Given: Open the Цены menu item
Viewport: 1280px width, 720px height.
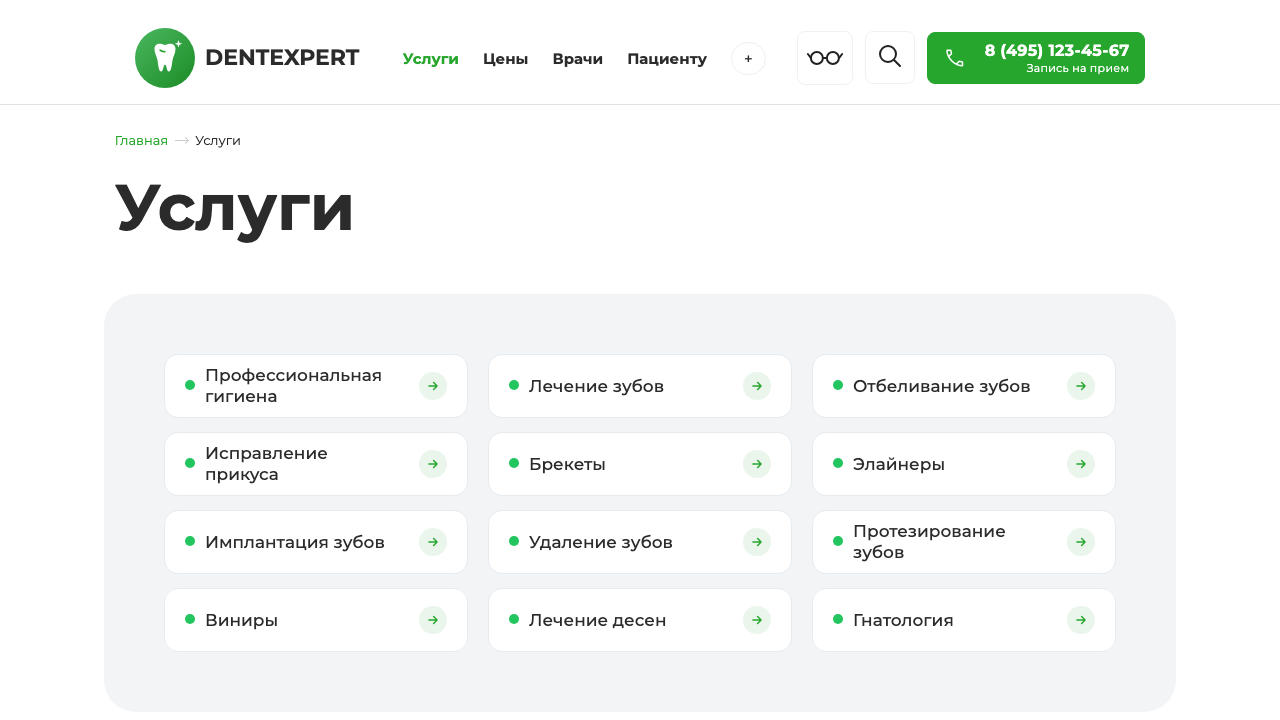Looking at the screenshot, I should coord(506,59).
